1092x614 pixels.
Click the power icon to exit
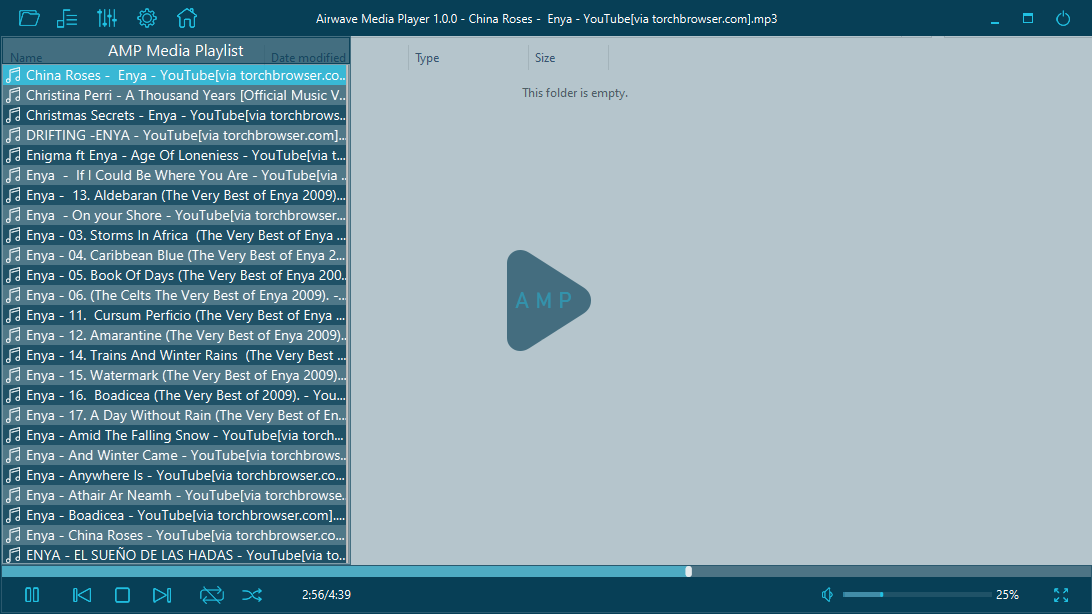(1063, 18)
